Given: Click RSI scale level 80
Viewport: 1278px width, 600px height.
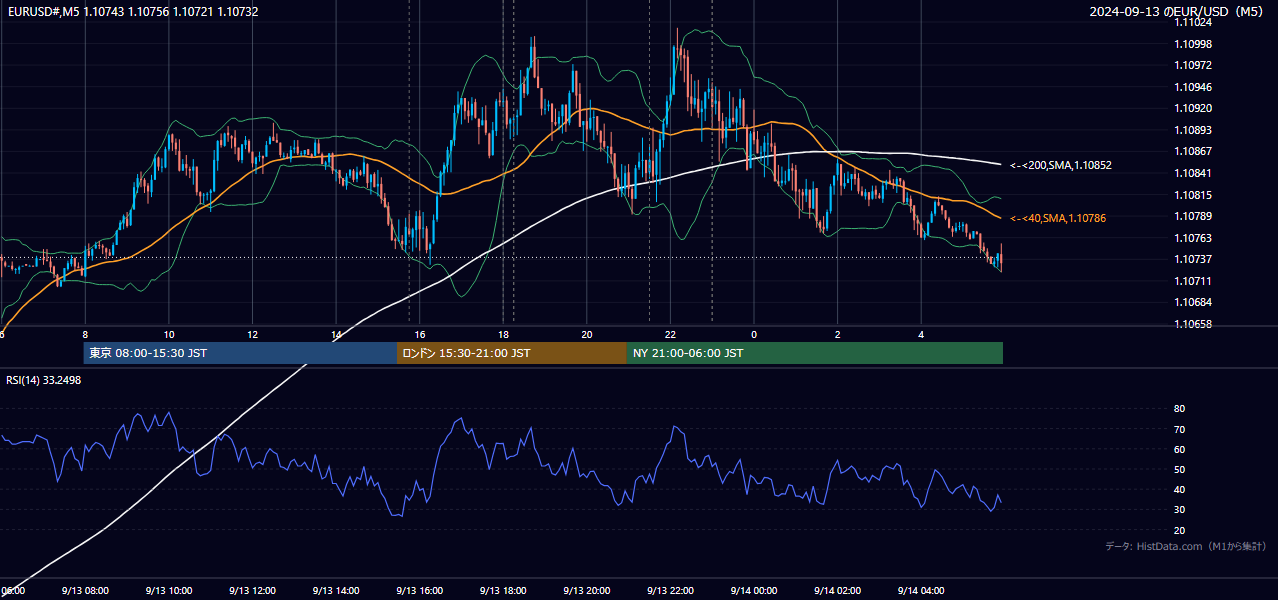Looking at the screenshot, I should click(x=1179, y=409).
